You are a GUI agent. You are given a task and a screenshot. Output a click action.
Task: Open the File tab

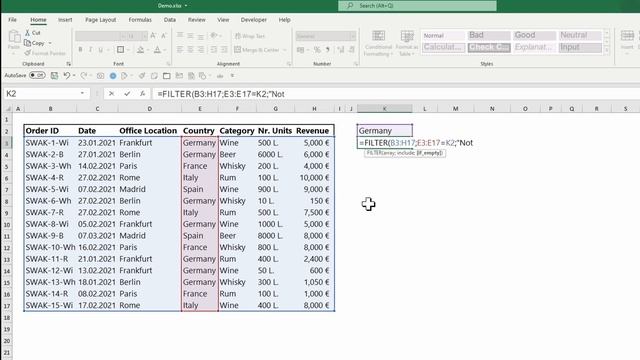(x=13, y=20)
